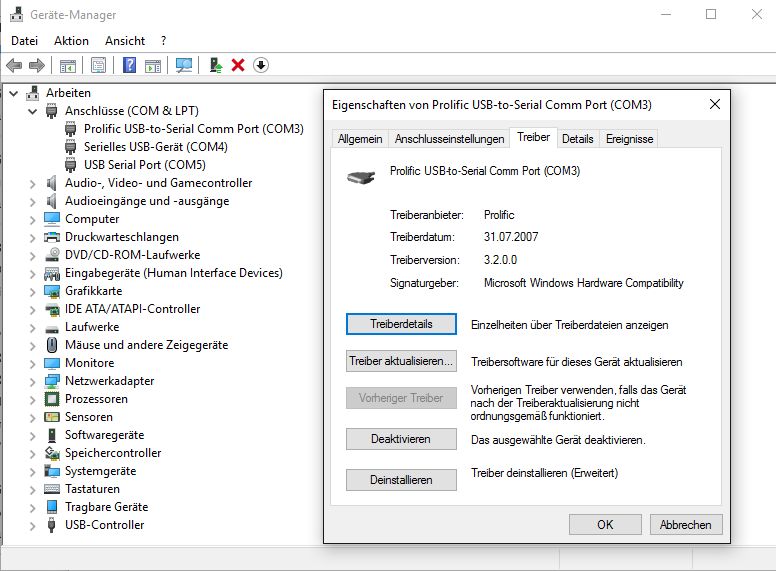This screenshot has height=571, width=776.
Task: Click the USB-Controller plug icon
Action: (x=51, y=525)
